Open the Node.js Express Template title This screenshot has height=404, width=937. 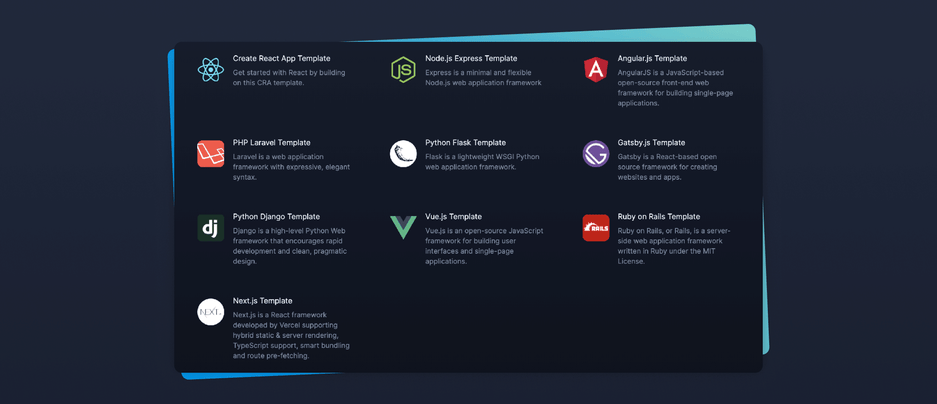[471, 59]
